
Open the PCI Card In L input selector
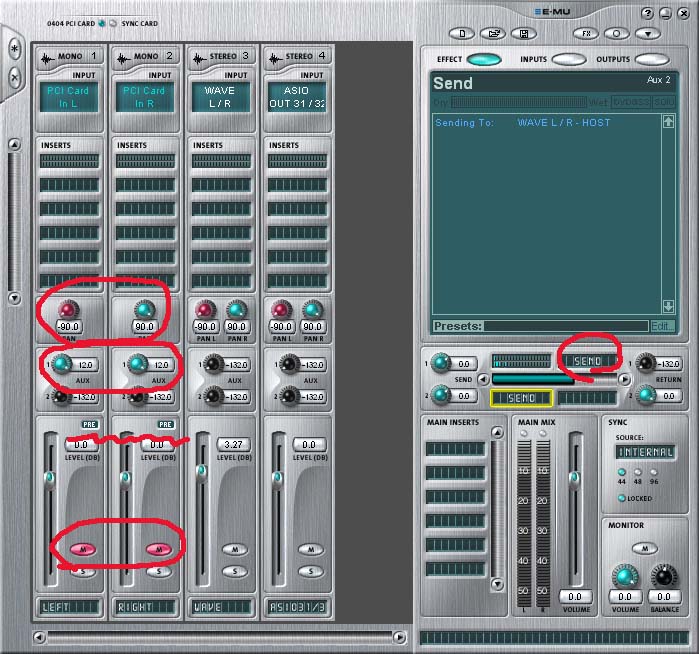click(68, 96)
